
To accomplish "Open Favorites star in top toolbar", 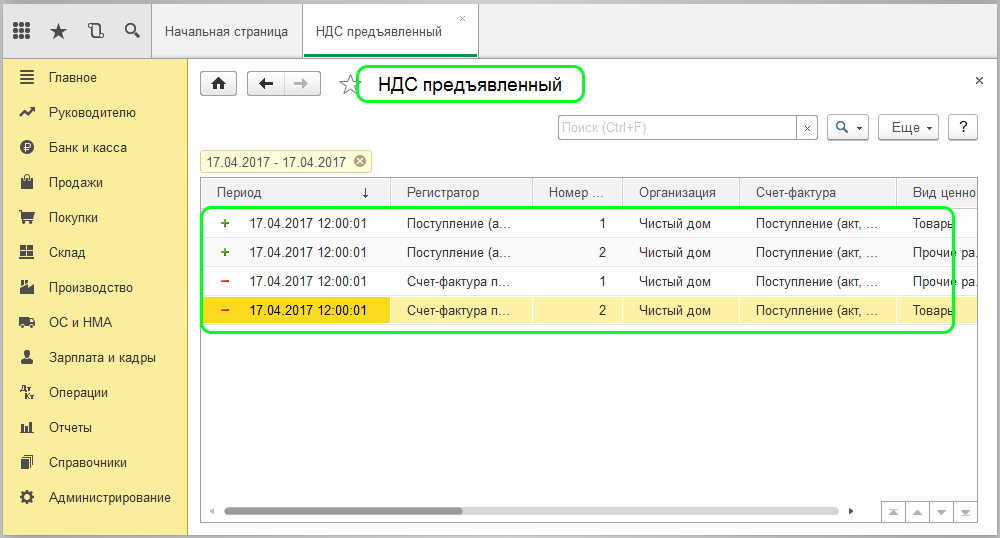I will [58, 31].
